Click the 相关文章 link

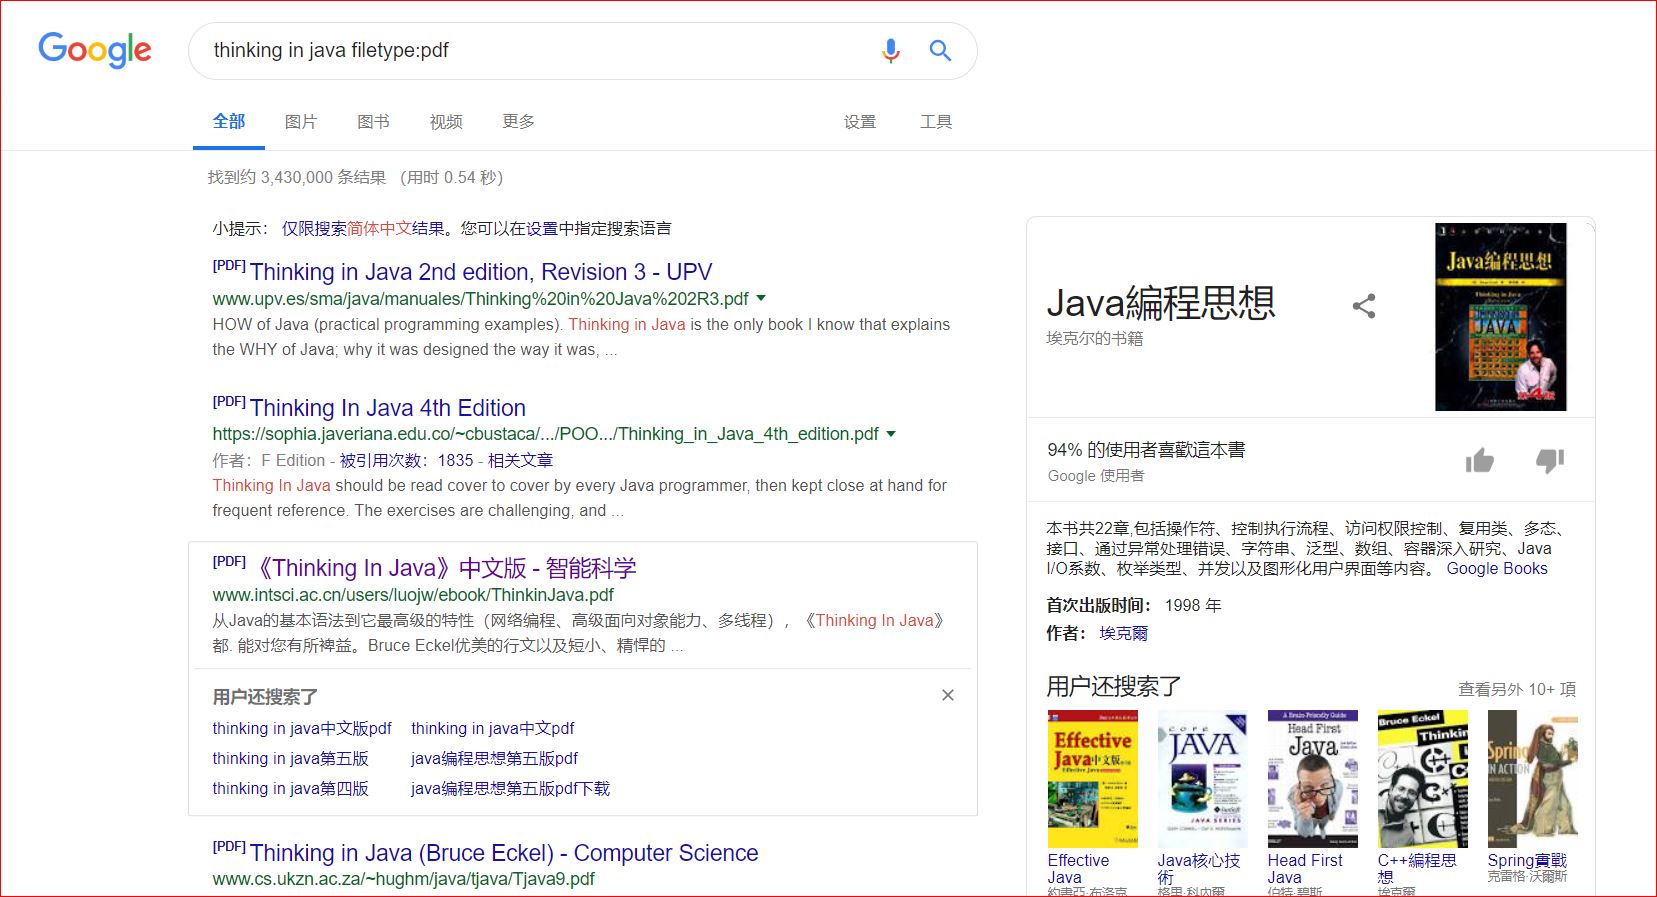[x=520, y=460]
